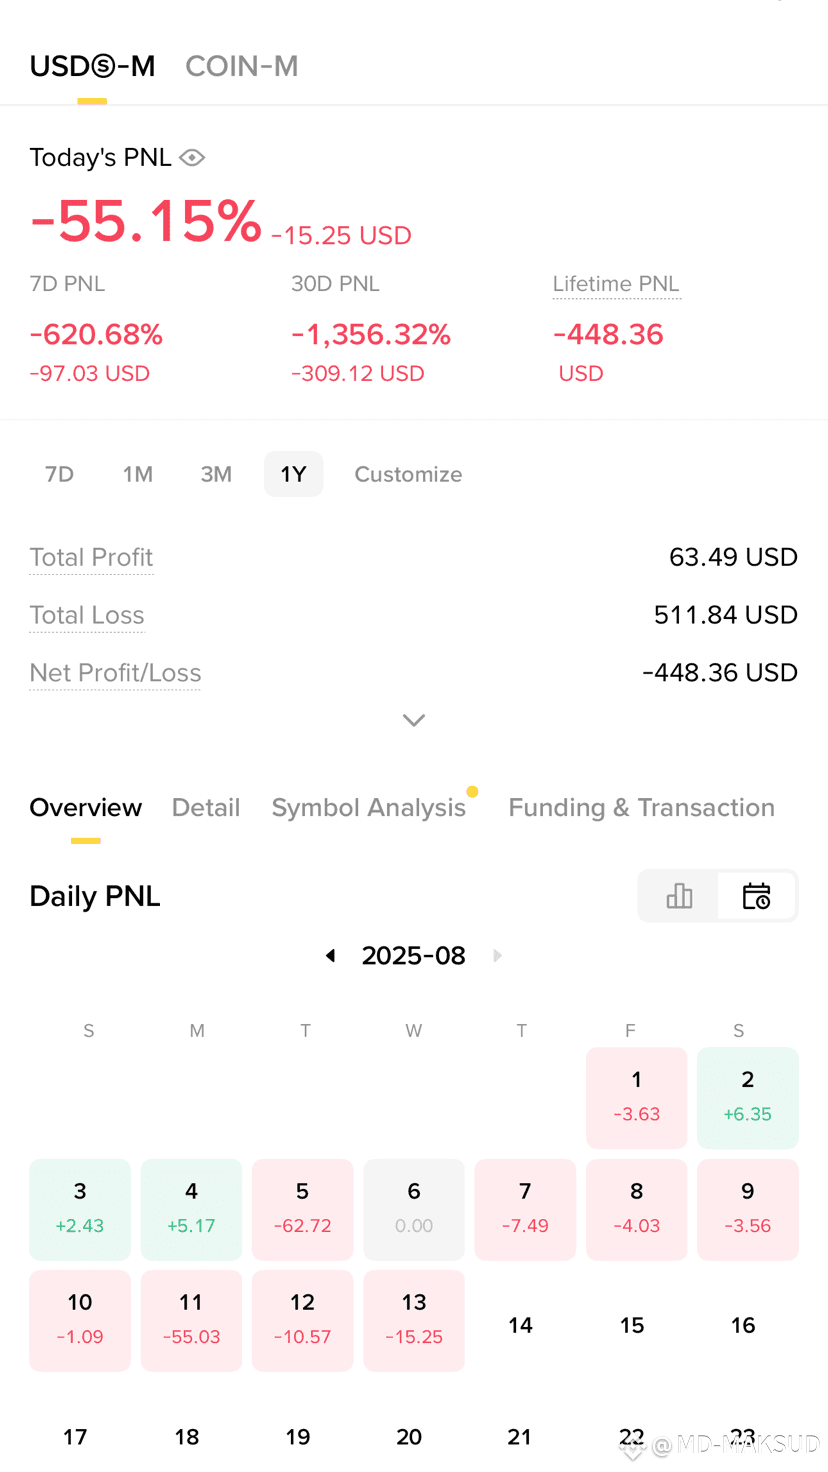Choose 3M time range
This screenshot has width=828, height=1472.
pyautogui.click(x=216, y=474)
